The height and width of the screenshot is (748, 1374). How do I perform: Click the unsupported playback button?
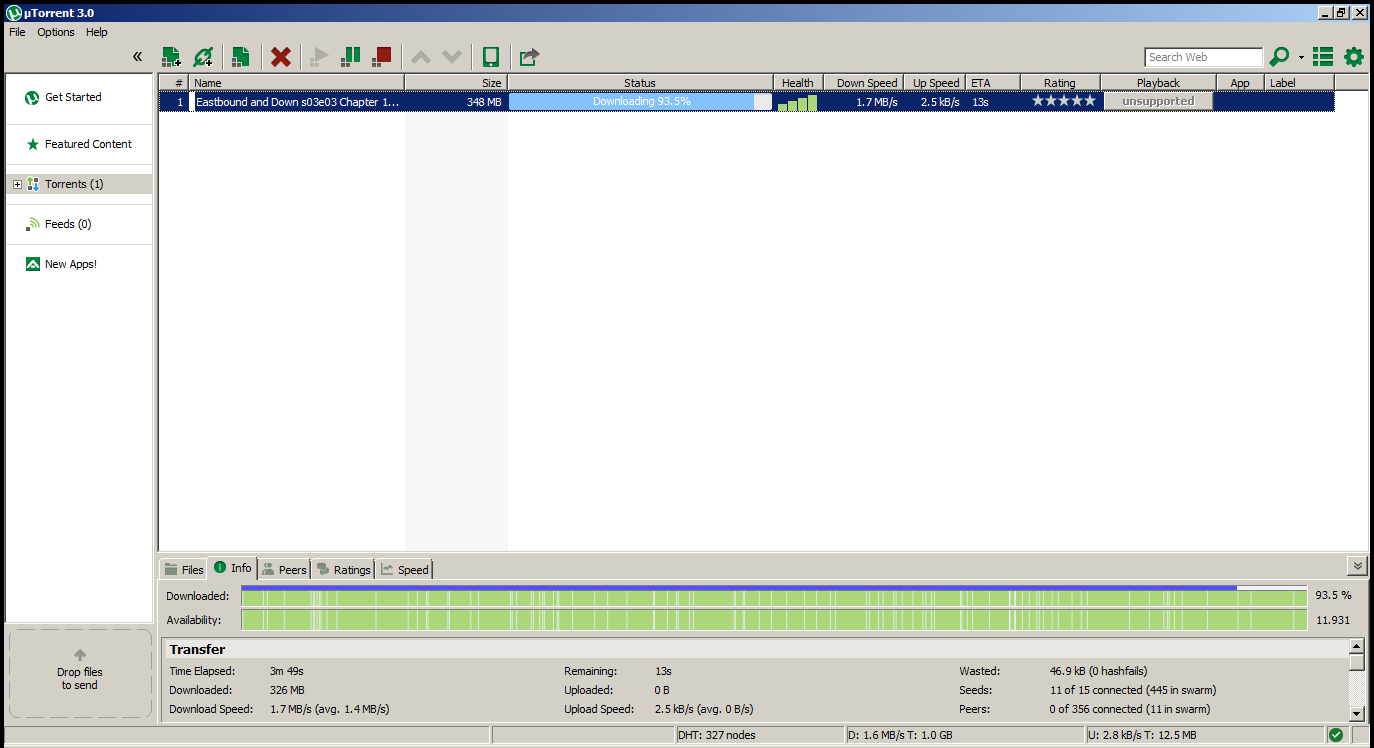pos(1158,101)
